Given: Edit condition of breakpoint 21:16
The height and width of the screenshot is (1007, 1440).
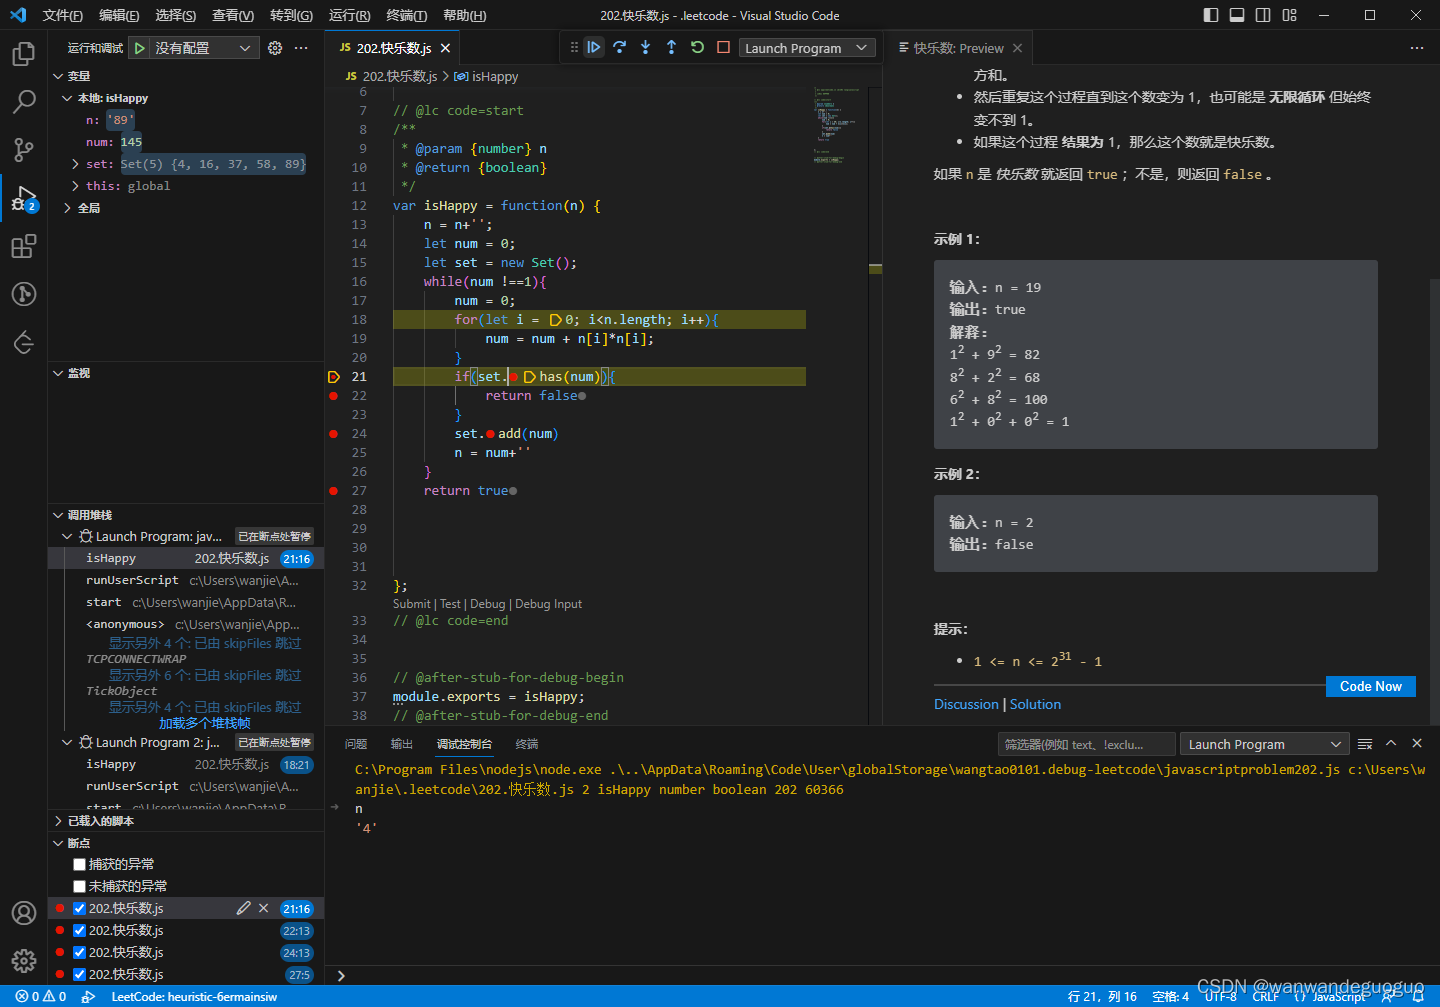Looking at the screenshot, I should pos(243,908).
